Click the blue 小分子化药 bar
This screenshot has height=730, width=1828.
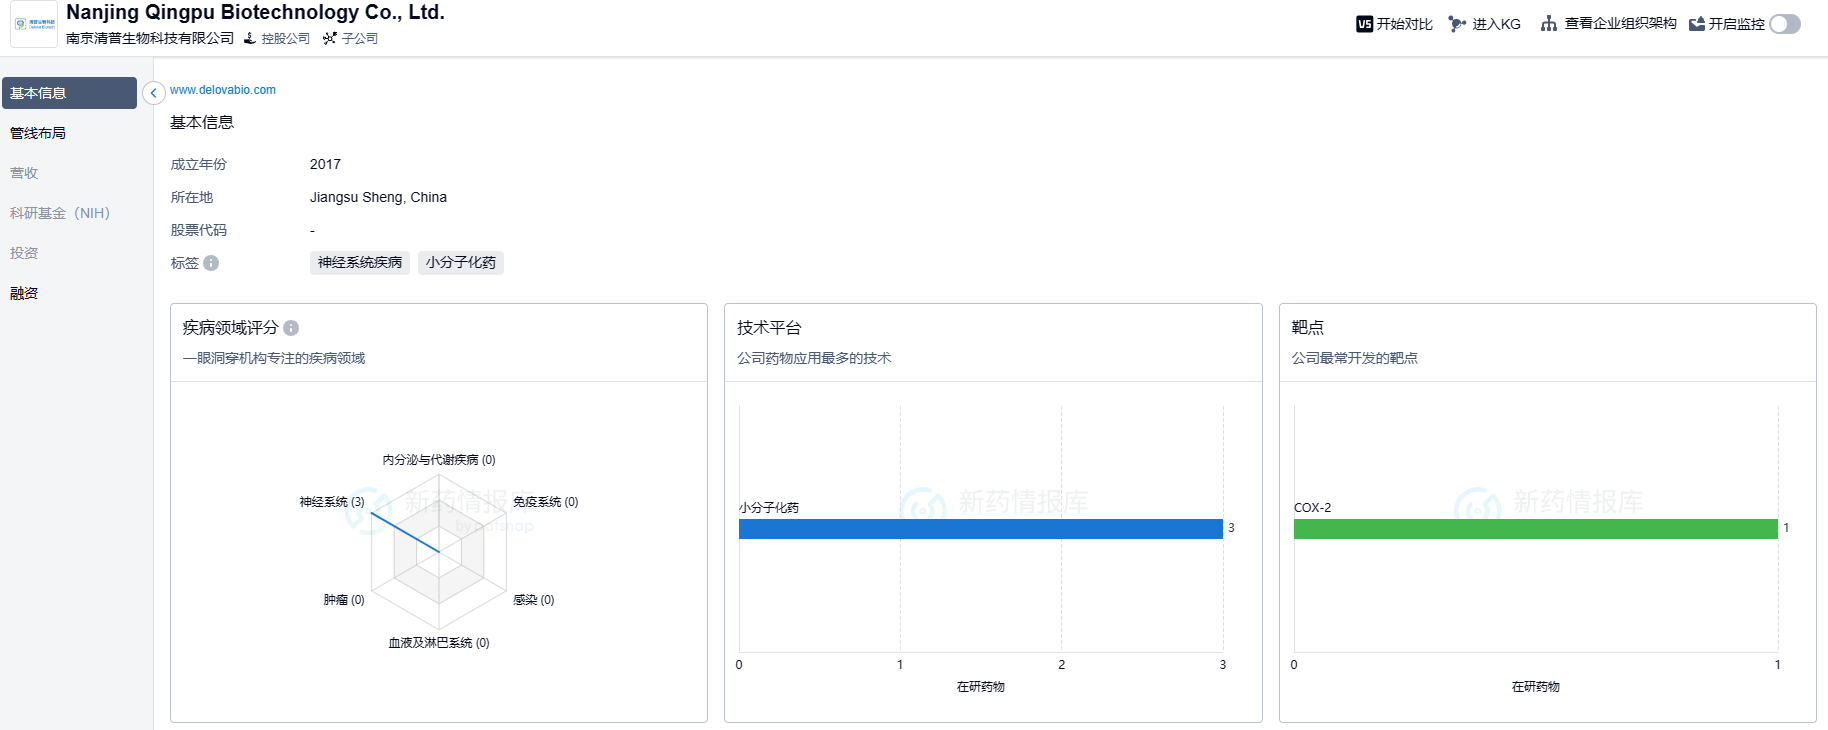click(x=980, y=529)
